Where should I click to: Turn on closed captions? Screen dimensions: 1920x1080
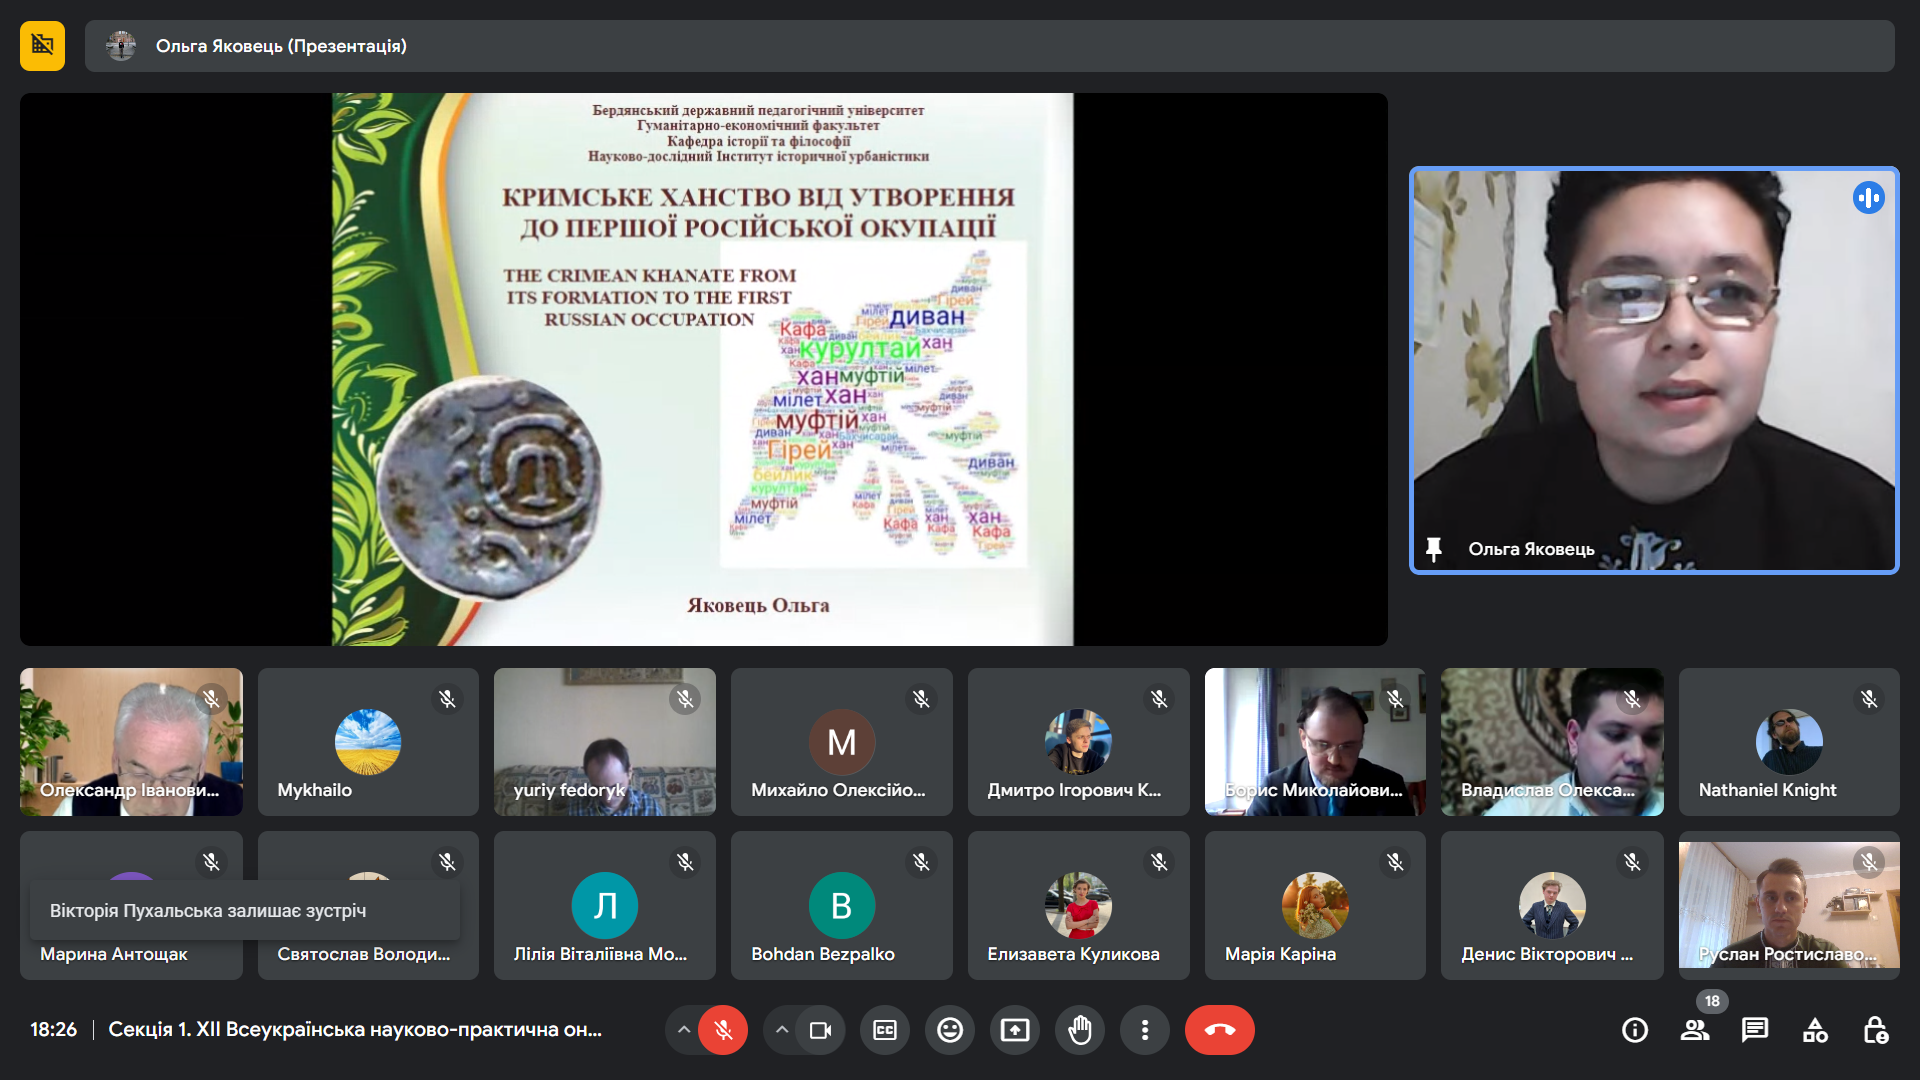[885, 1030]
